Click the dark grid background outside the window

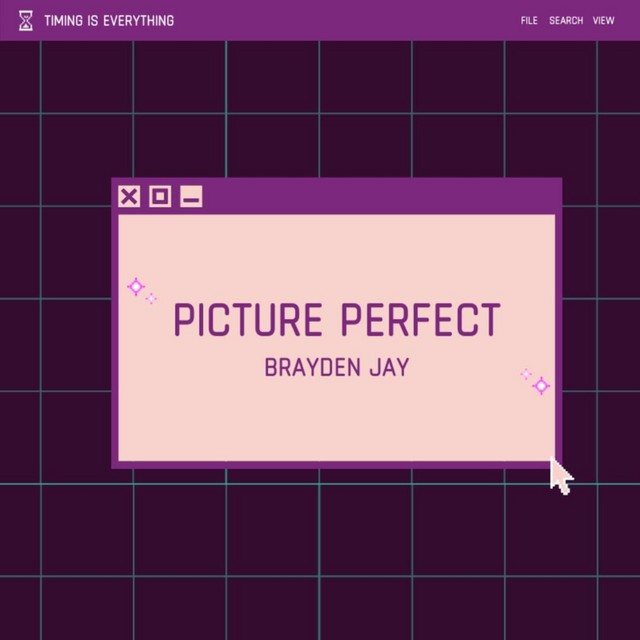320,560
